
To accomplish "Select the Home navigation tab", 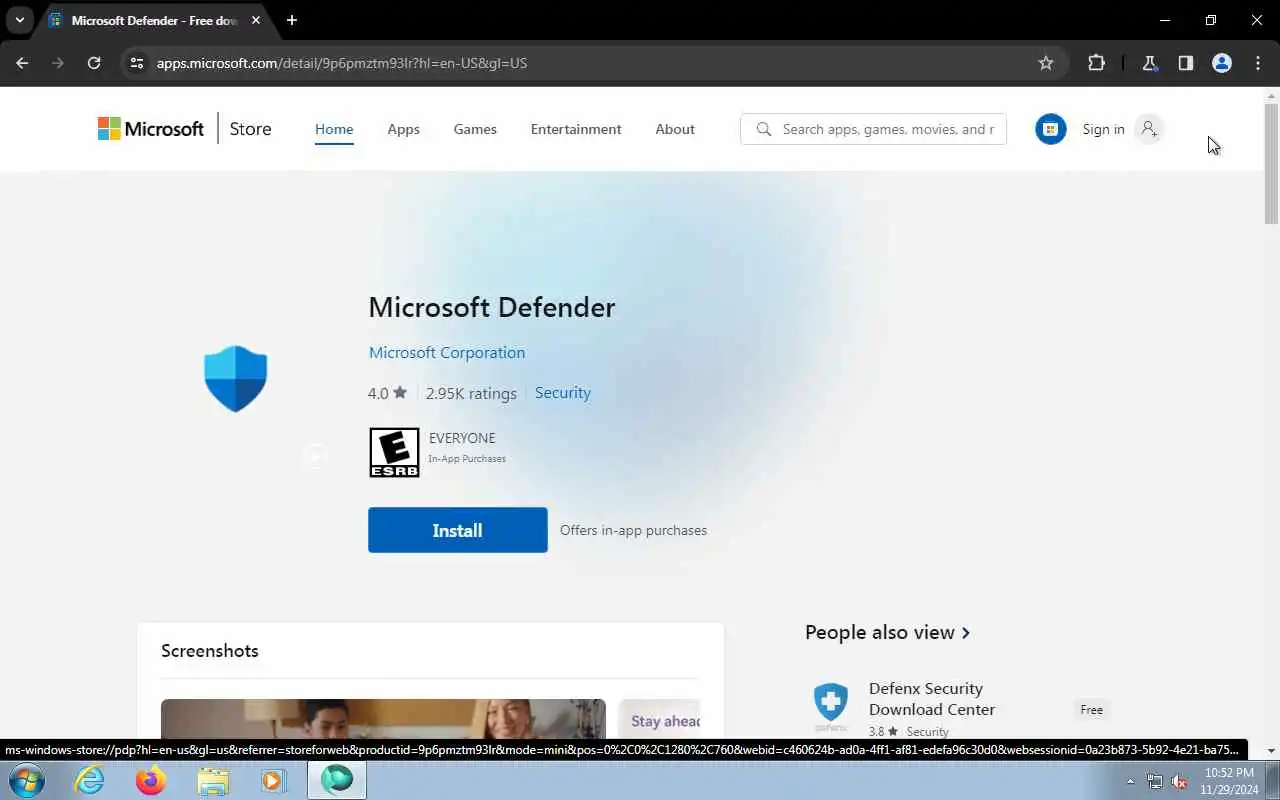I will click(334, 129).
